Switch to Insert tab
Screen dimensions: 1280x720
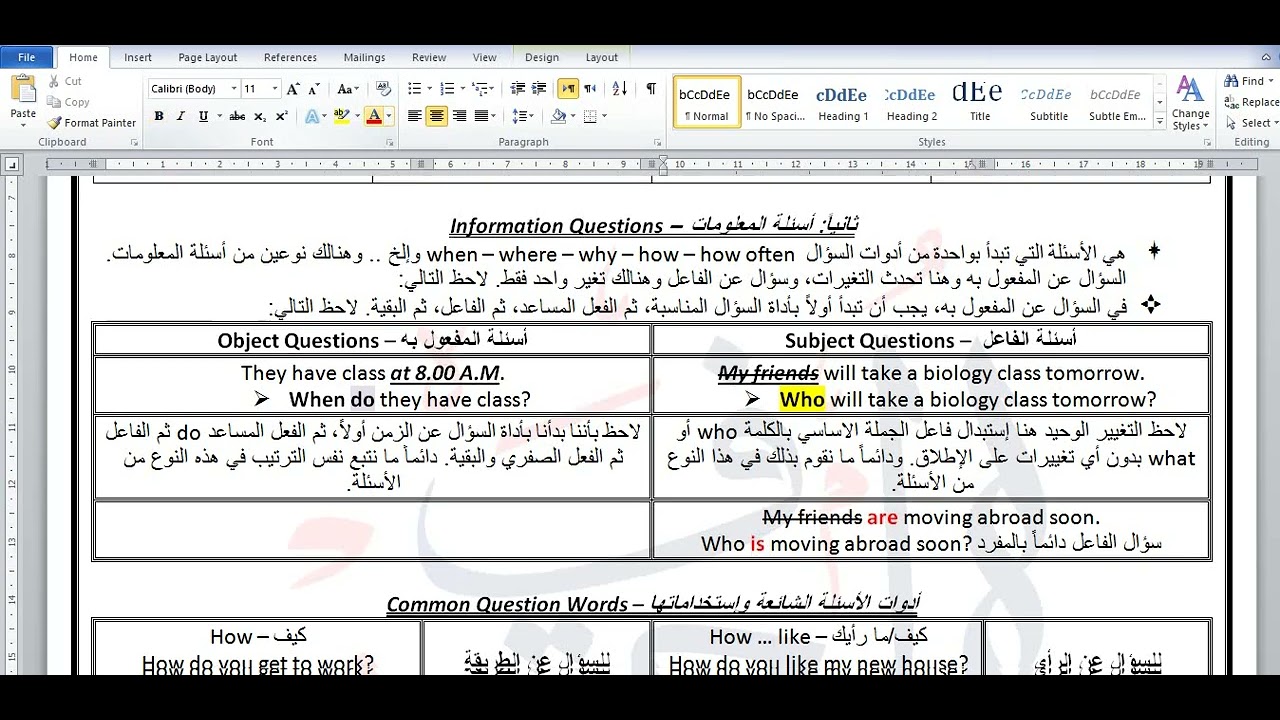[138, 57]
